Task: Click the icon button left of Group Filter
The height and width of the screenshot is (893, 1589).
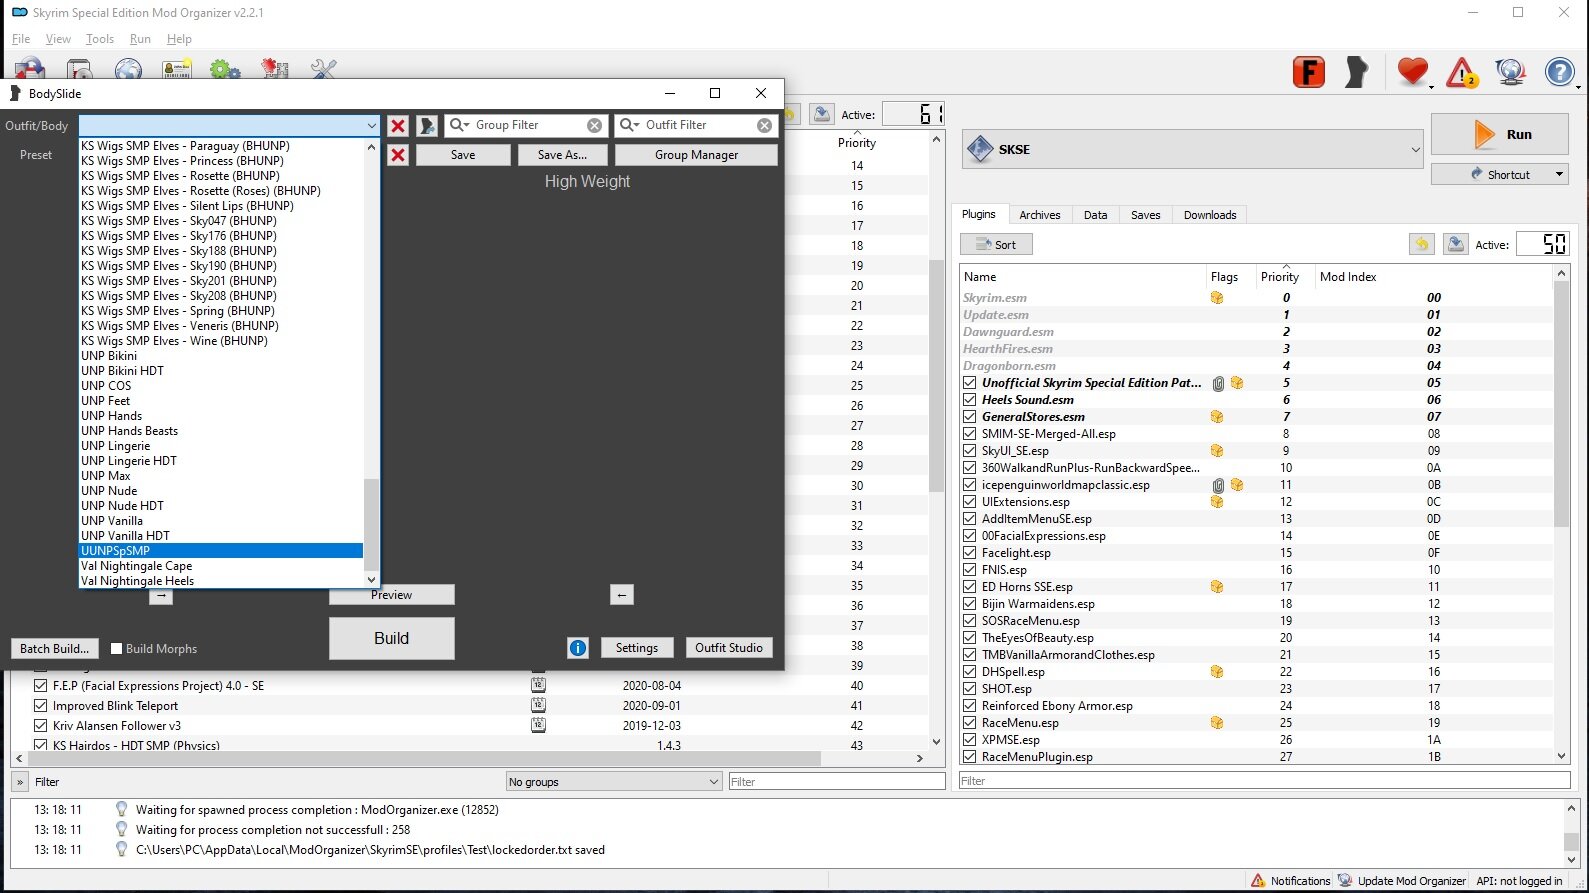Action: pyautogui.click(x=427, y=126)
